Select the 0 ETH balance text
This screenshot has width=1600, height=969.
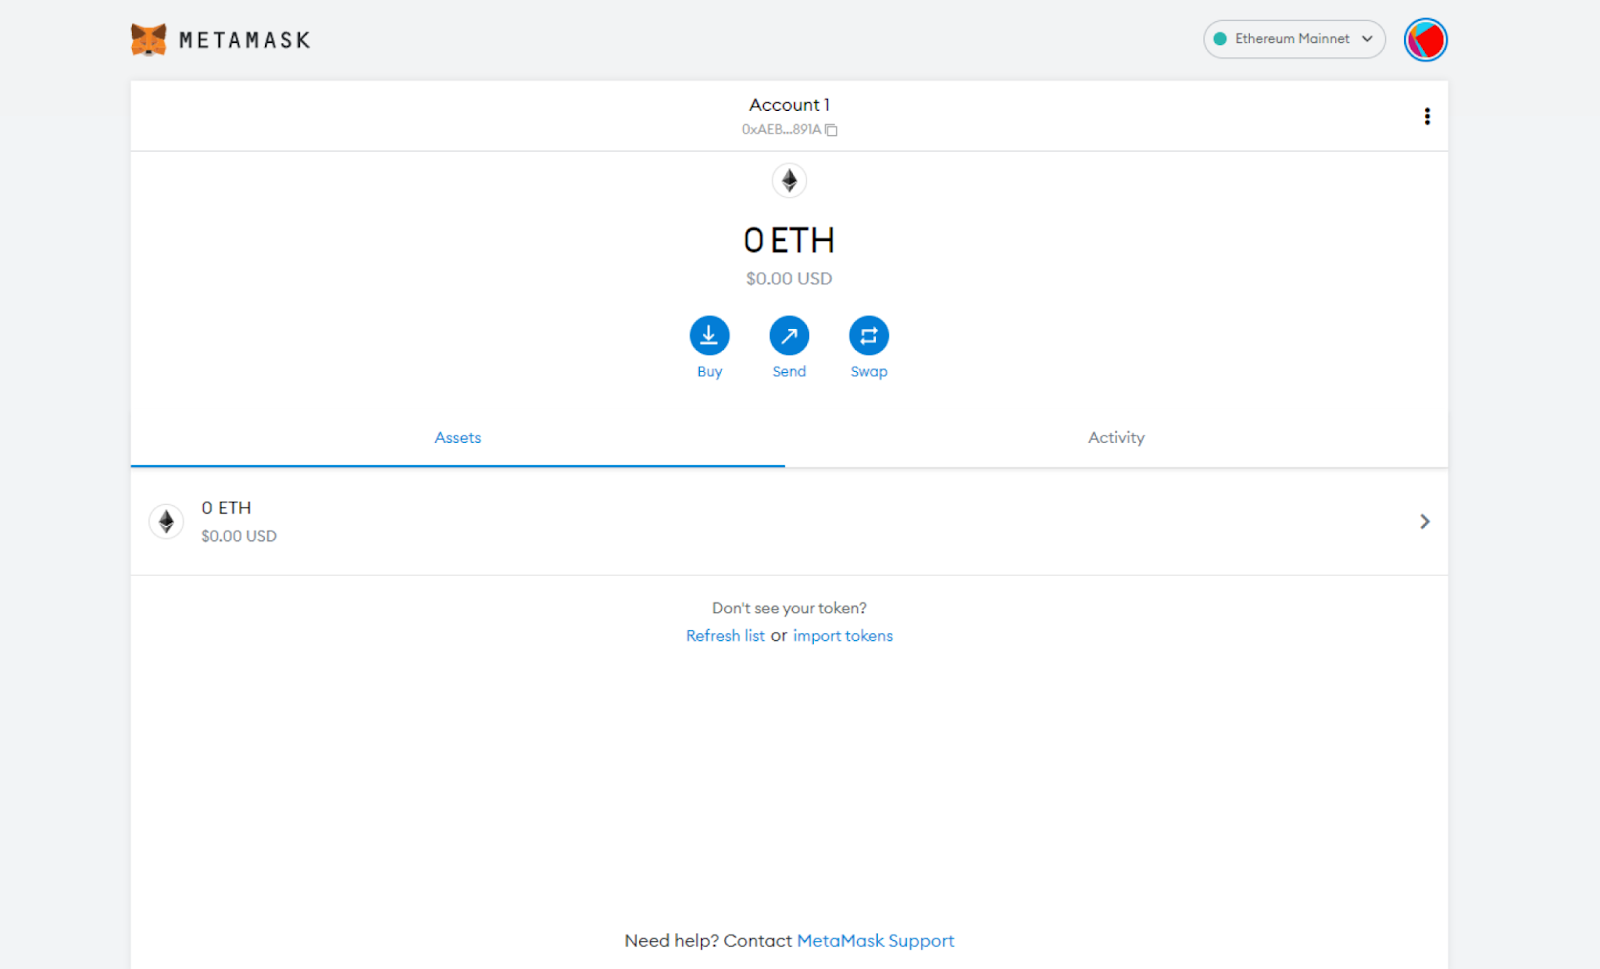click(789, 240)
